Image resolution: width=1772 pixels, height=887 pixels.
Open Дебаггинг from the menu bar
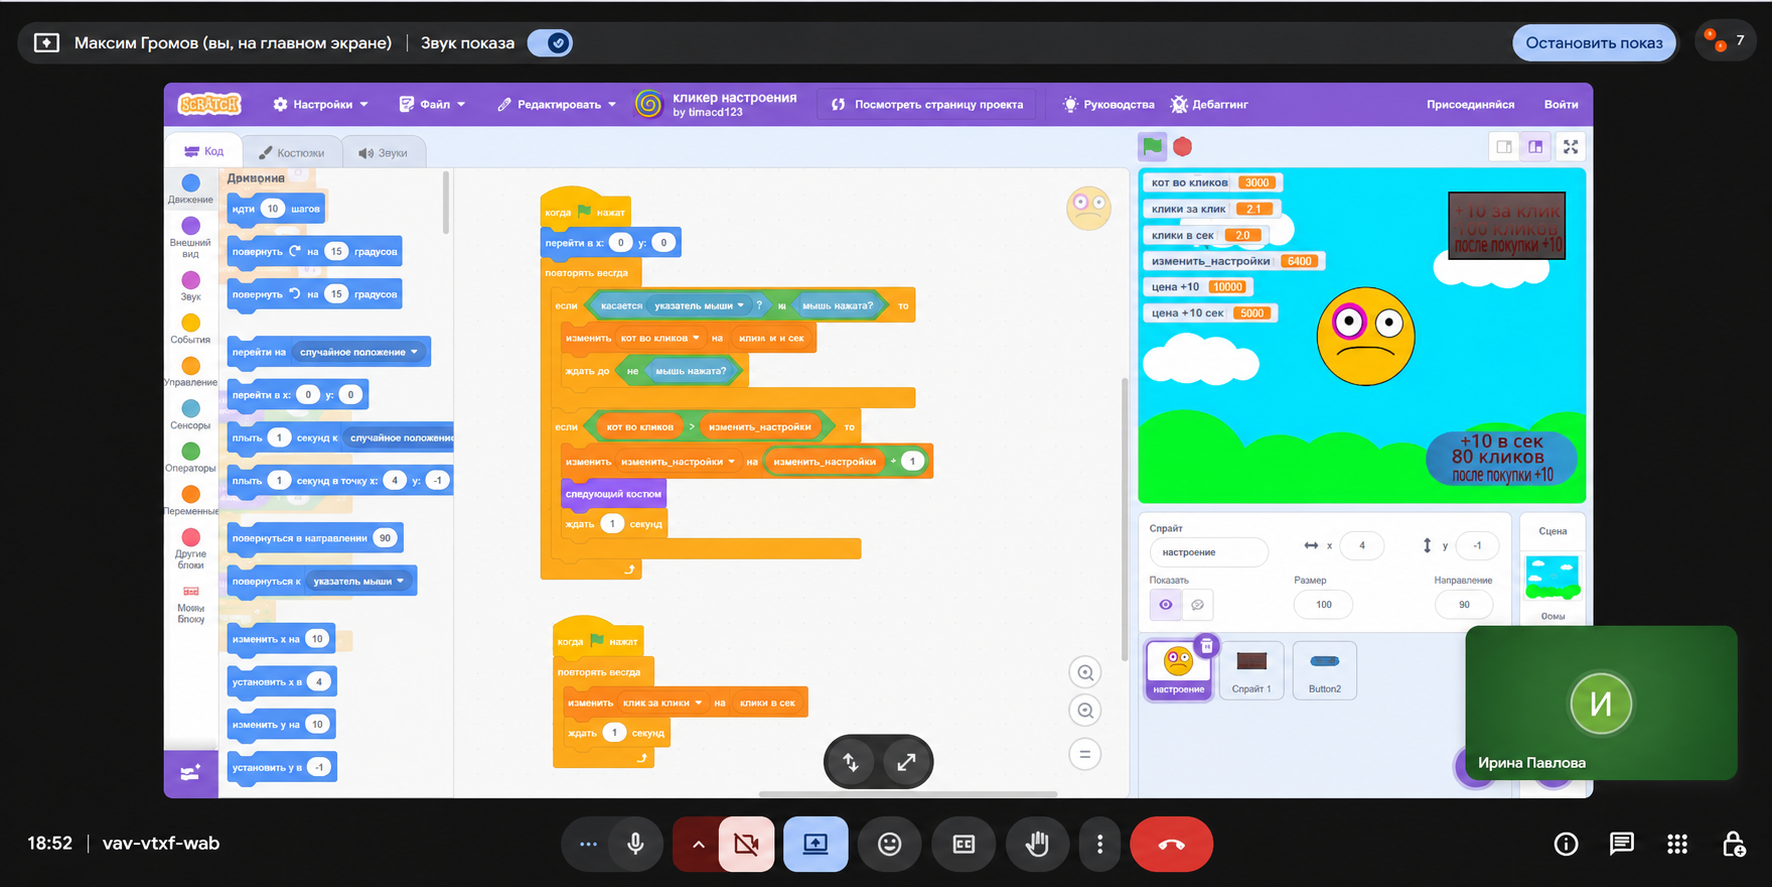[1209, 104]
